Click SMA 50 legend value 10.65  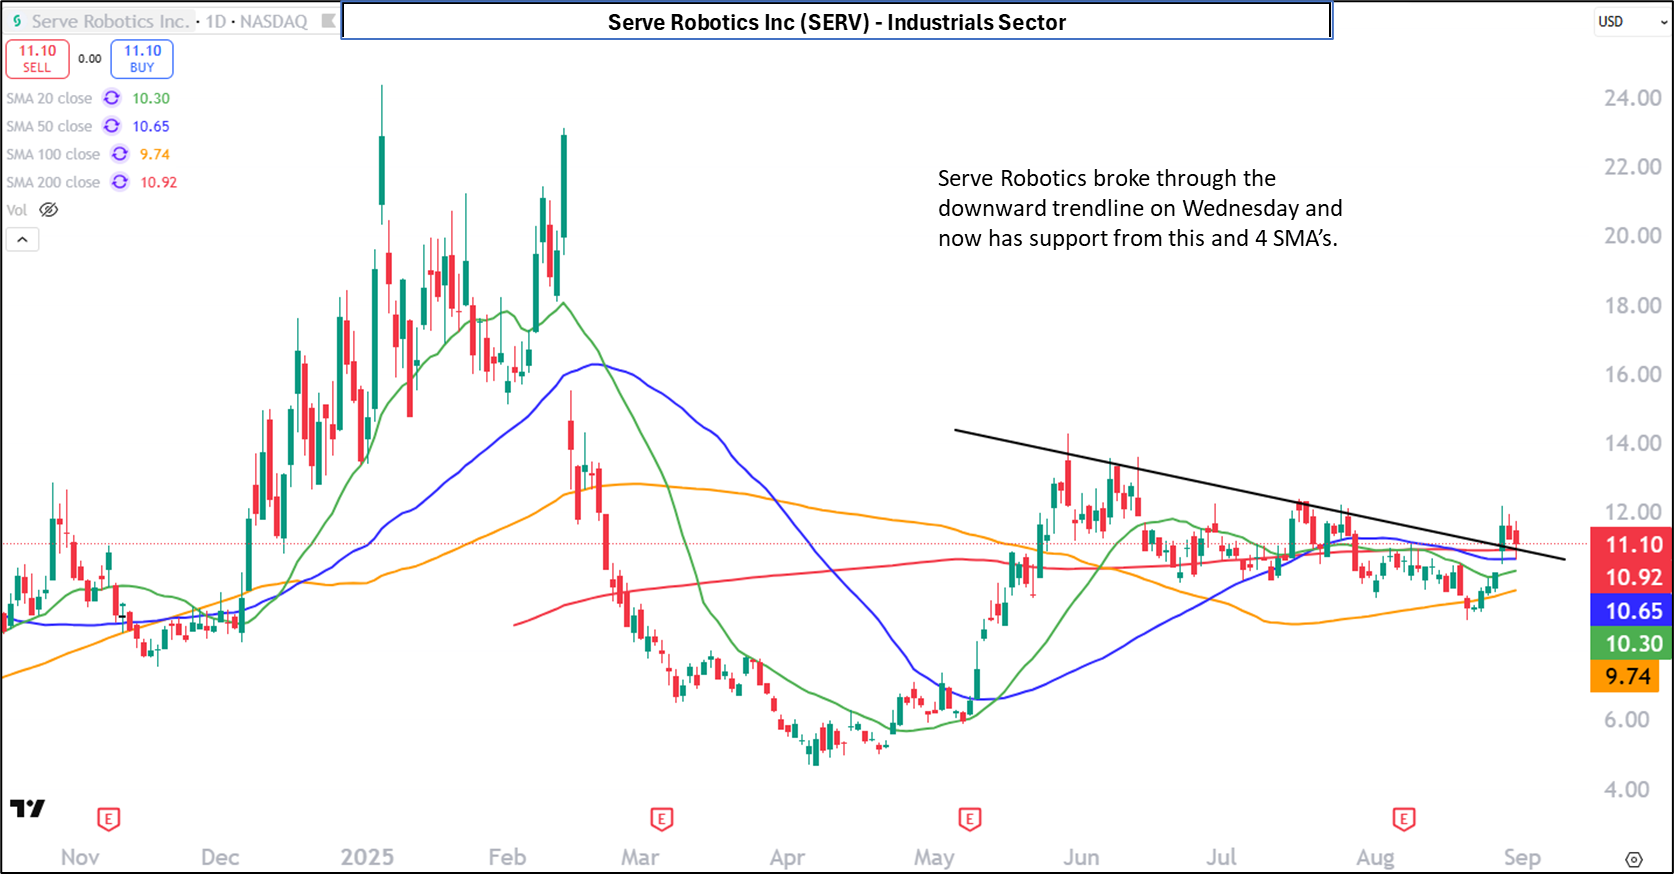click(x=151, y=126)
